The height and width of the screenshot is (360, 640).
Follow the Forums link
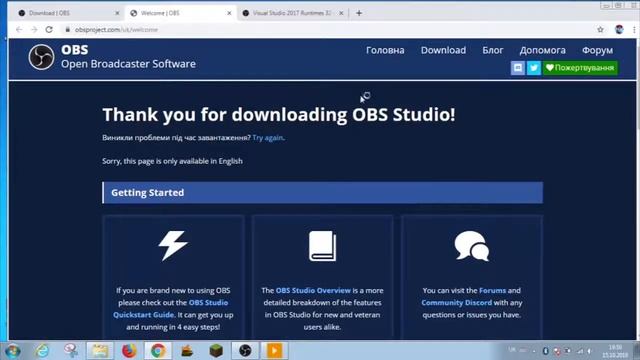point(492,290)
